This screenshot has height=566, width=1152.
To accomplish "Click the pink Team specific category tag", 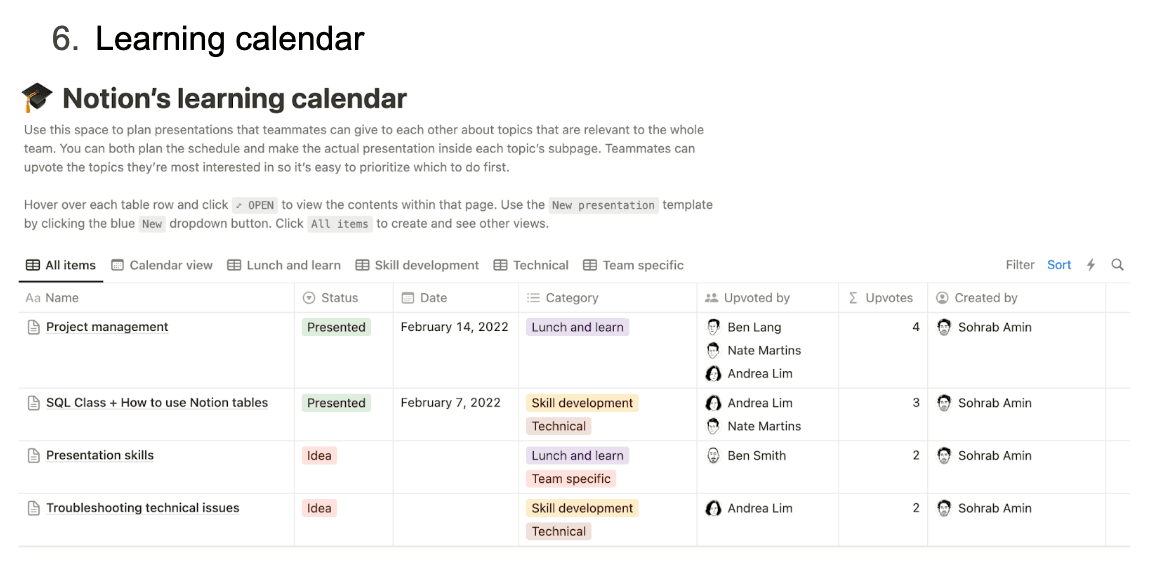I will tap(571, 479).
